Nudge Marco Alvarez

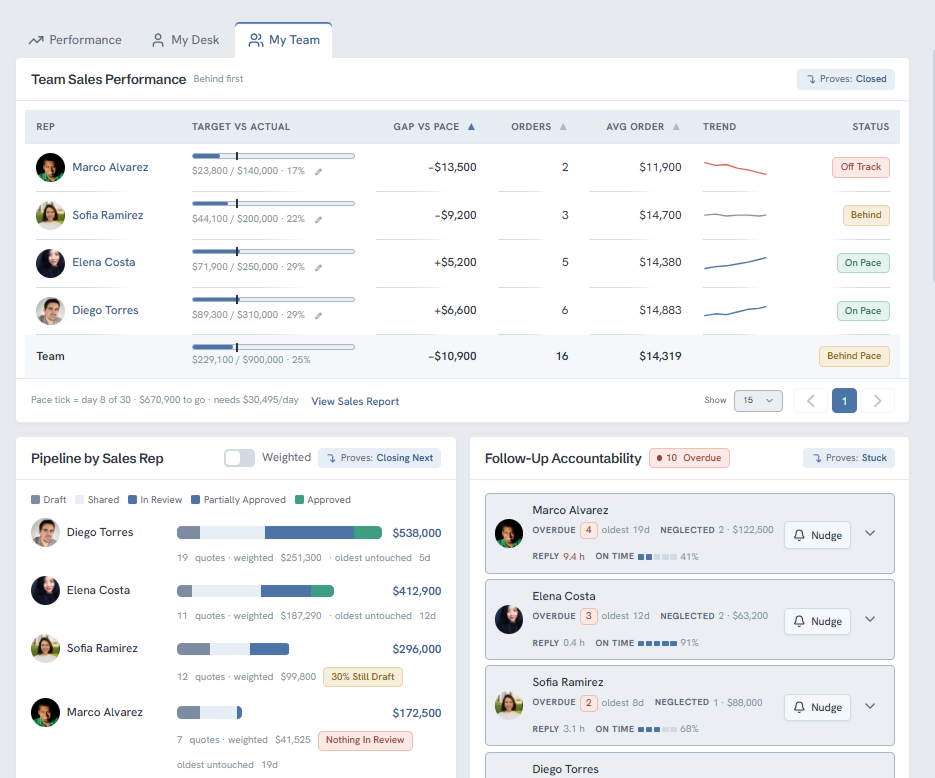817,535
